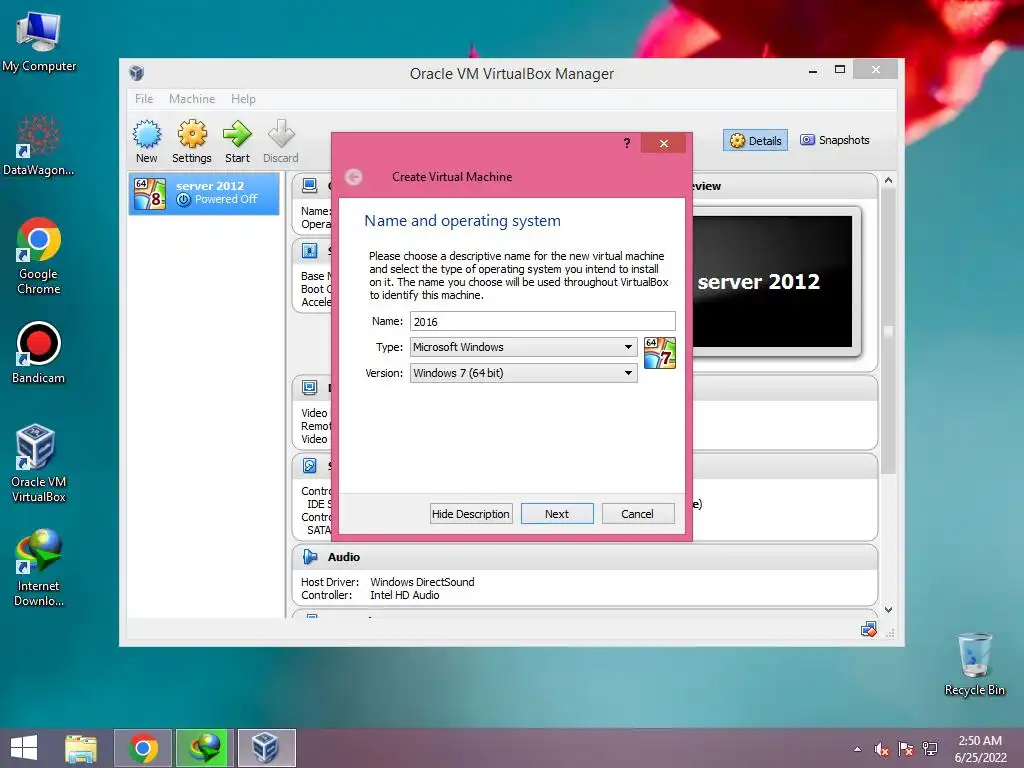Click the status bar network indicator icon

point(869,630)
